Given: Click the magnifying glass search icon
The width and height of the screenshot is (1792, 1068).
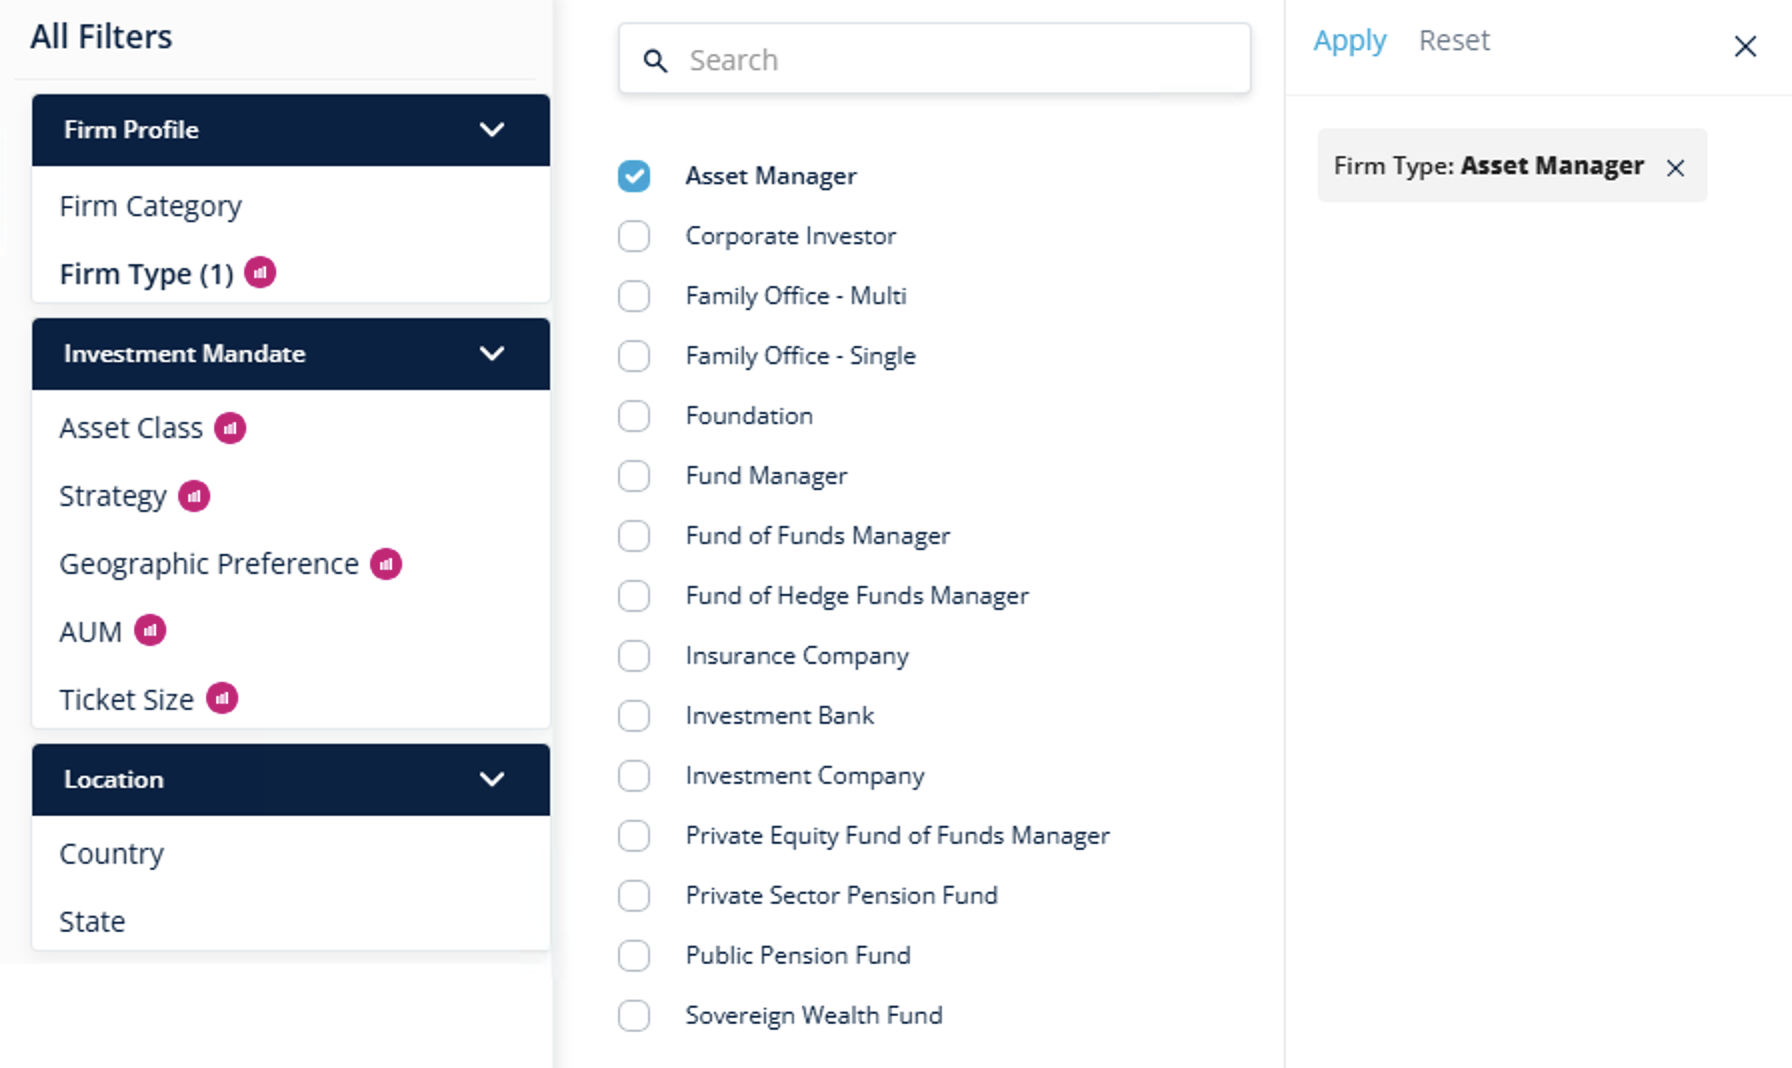Looking at the screenshot, I should click(655, 61).
